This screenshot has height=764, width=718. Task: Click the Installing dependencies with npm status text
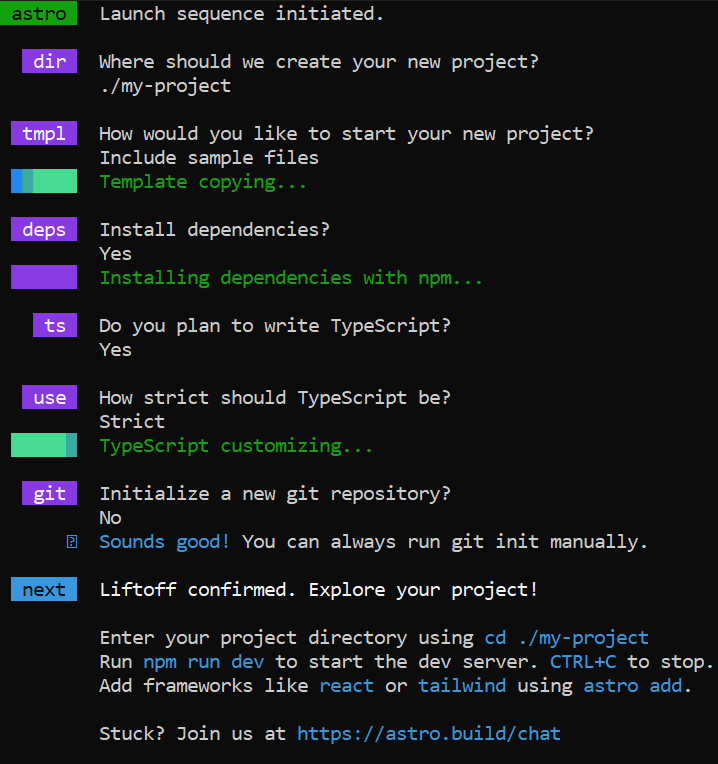pos(291,278)
